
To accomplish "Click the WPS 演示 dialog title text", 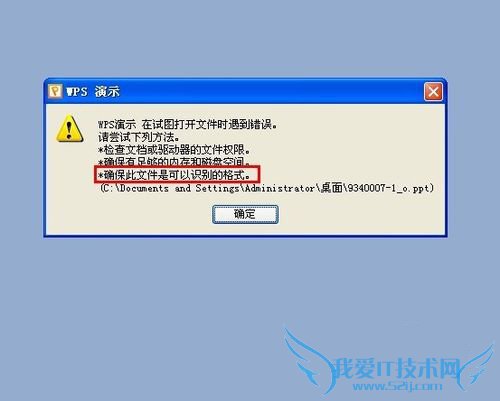I will coord(93,91).
